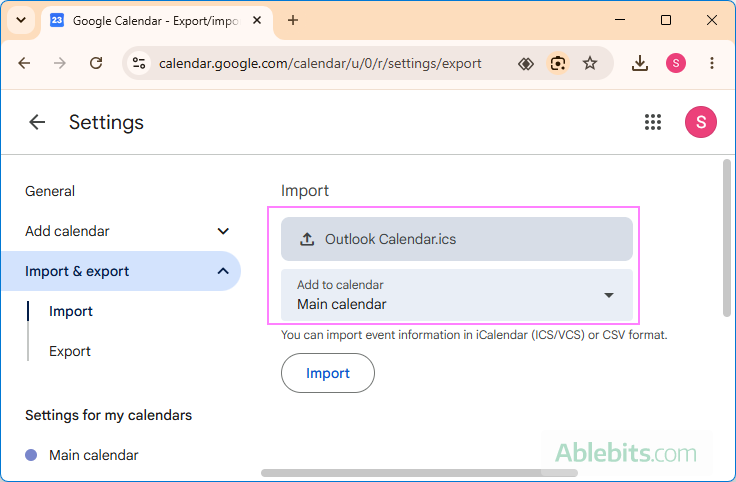Screen dimensions: 736x482
Task: Click the horizontal scrollbar
Action: click(x=419, y=473)
